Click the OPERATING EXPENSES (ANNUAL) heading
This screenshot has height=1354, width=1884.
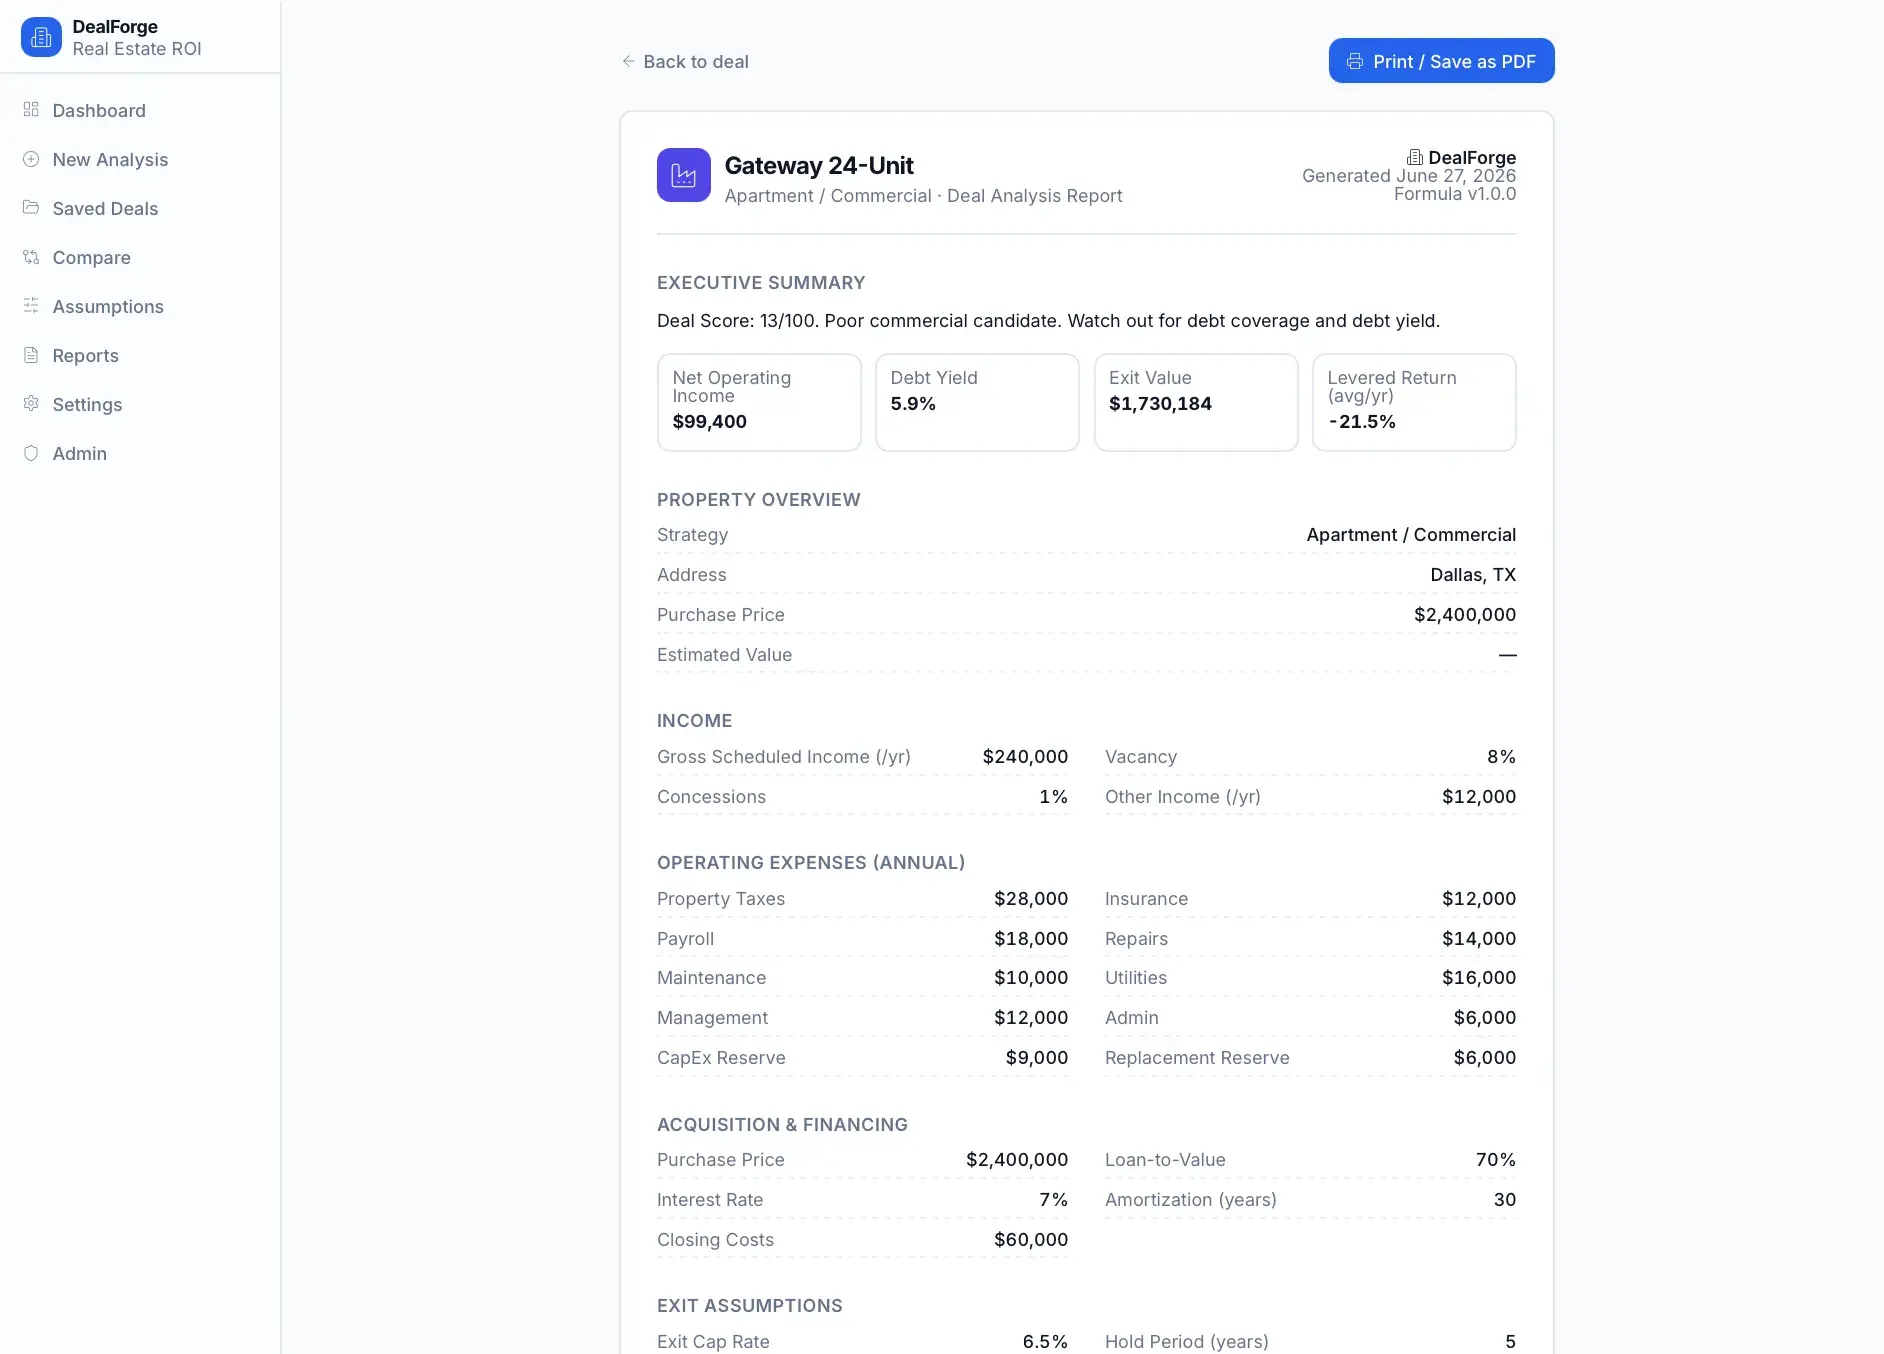(x=811, y=863)
